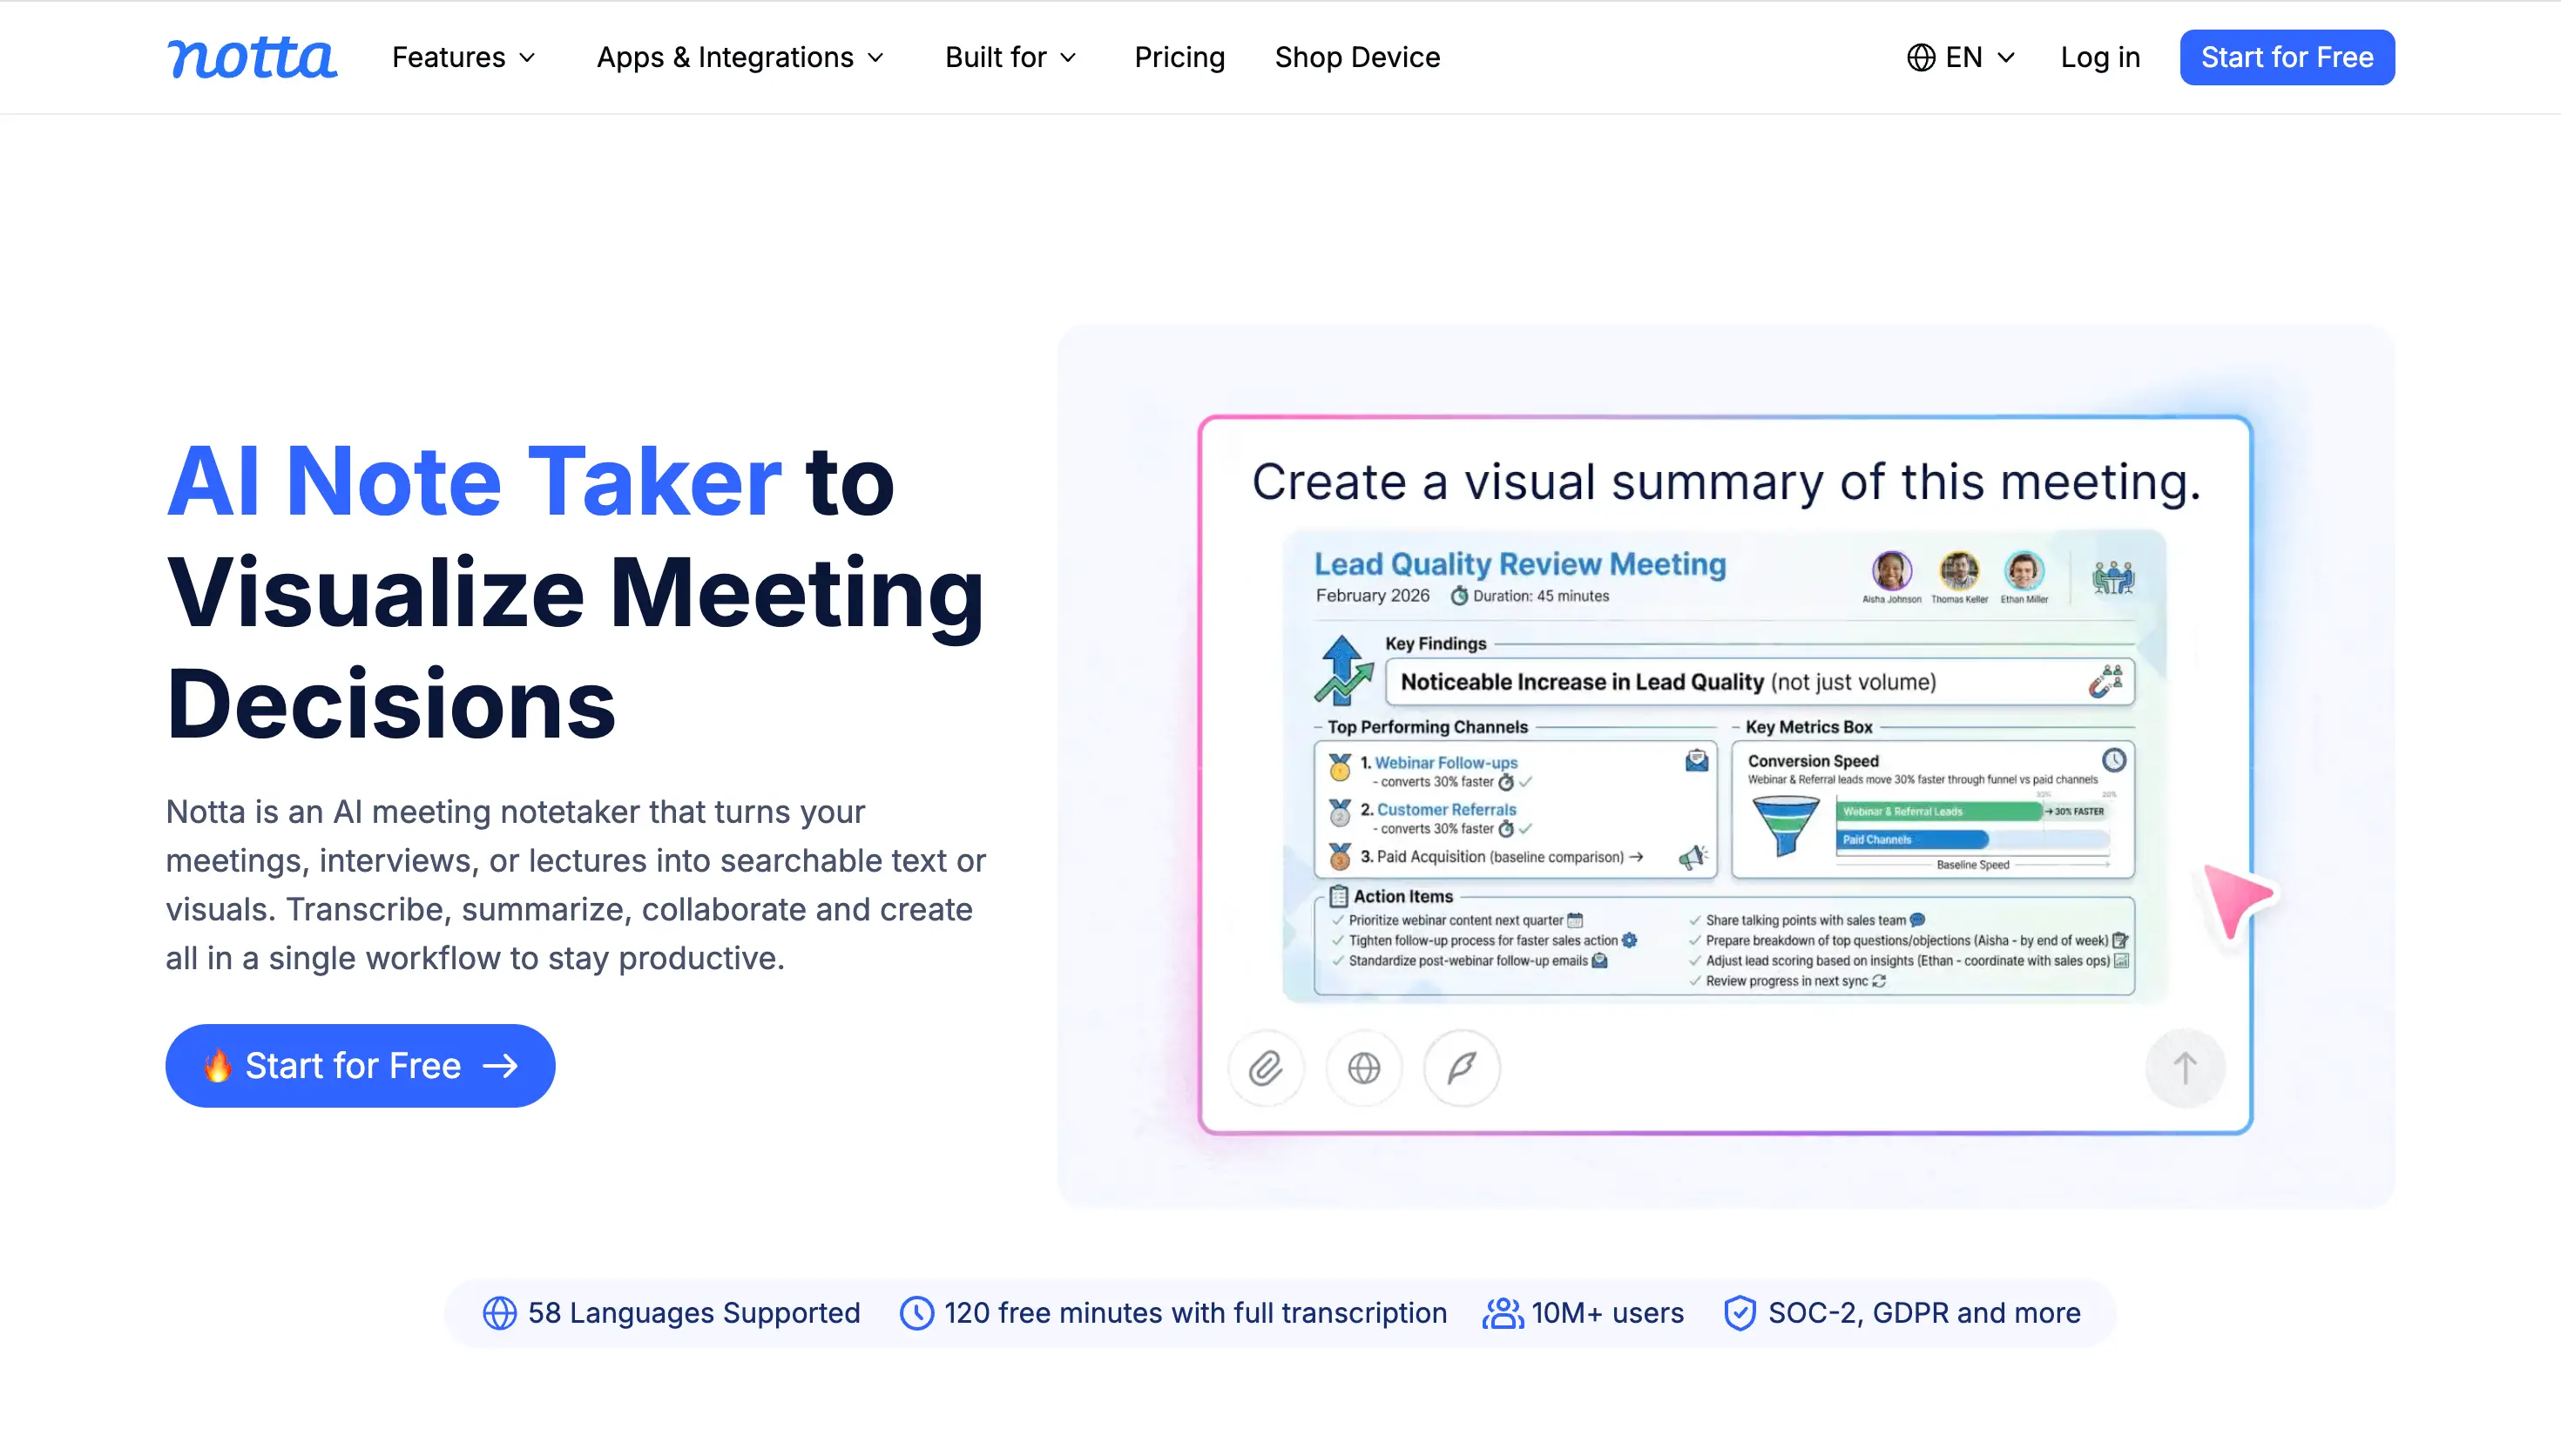
Task: Expand the Built for dropdown
Action: click(x=1010, y=57)
